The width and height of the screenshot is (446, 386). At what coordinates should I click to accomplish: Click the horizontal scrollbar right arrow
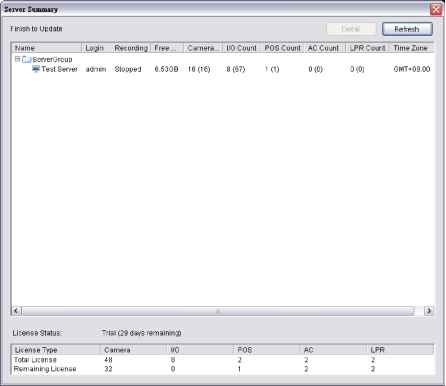pos(429,311)
